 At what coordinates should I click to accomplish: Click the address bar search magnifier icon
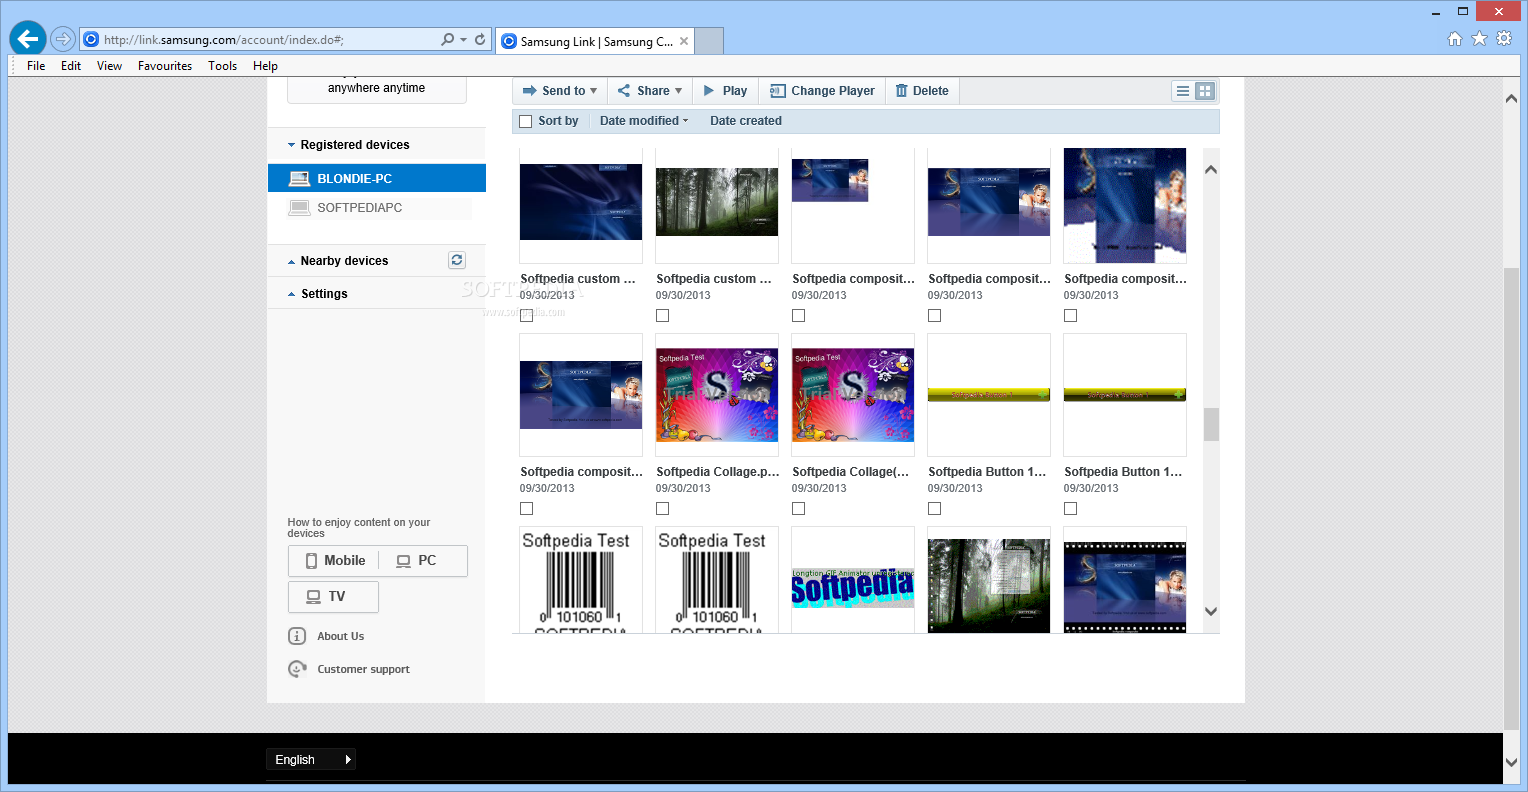click(x=447, y=40)
